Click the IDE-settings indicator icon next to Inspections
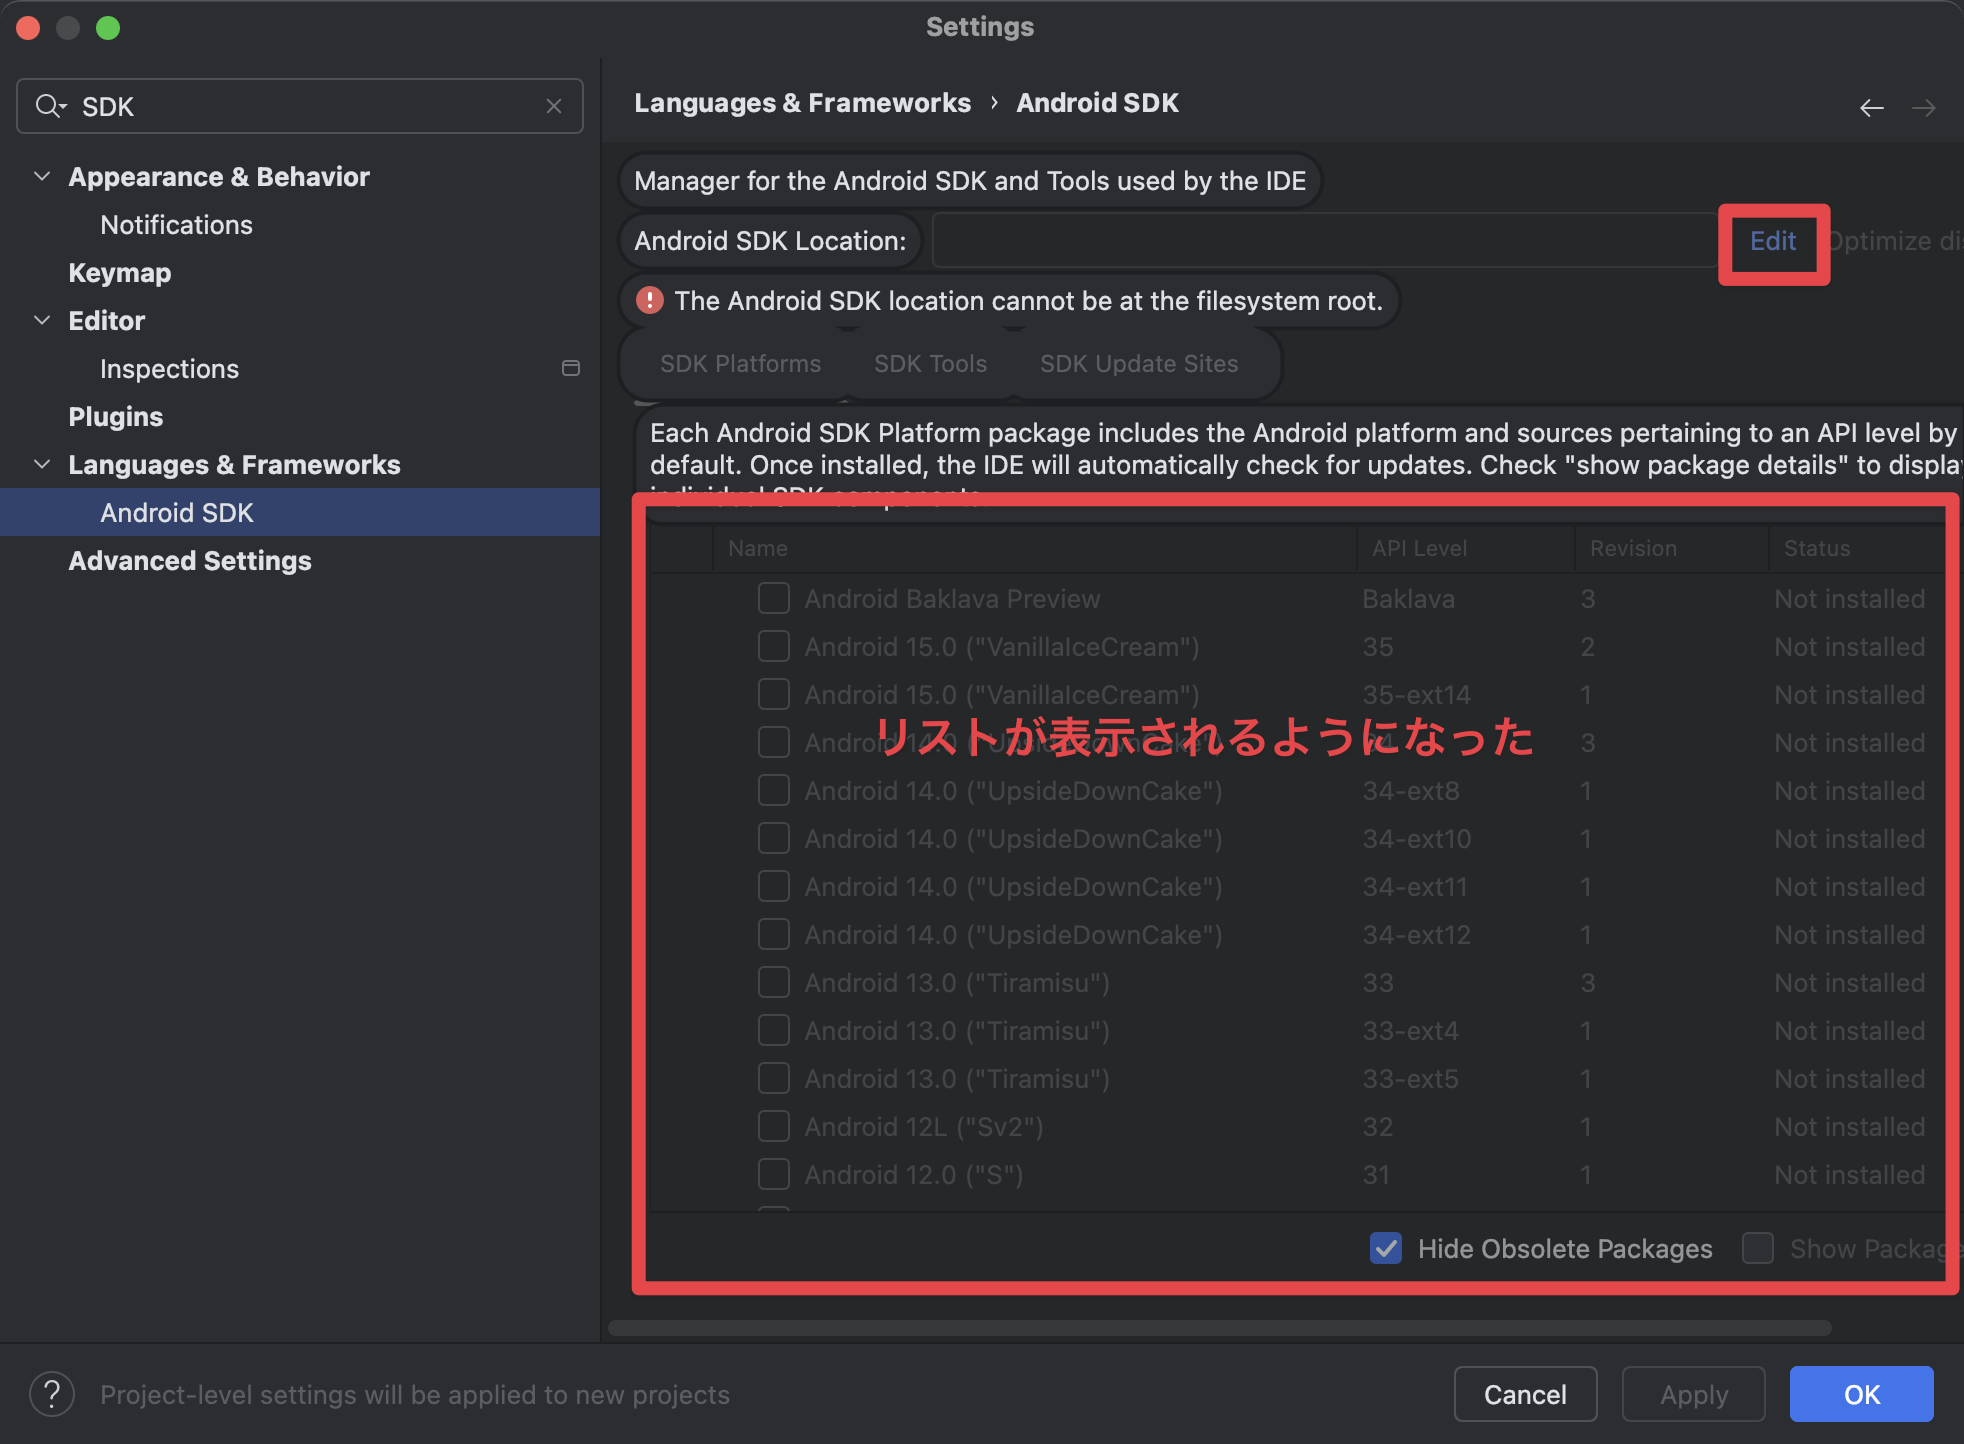This screenshot has width=1964, height=1444. tap(571, 367)
